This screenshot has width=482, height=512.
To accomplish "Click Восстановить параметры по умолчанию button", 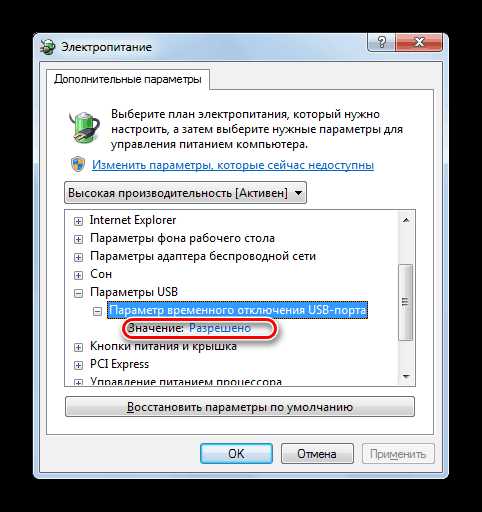I will [x=240, y=407].
